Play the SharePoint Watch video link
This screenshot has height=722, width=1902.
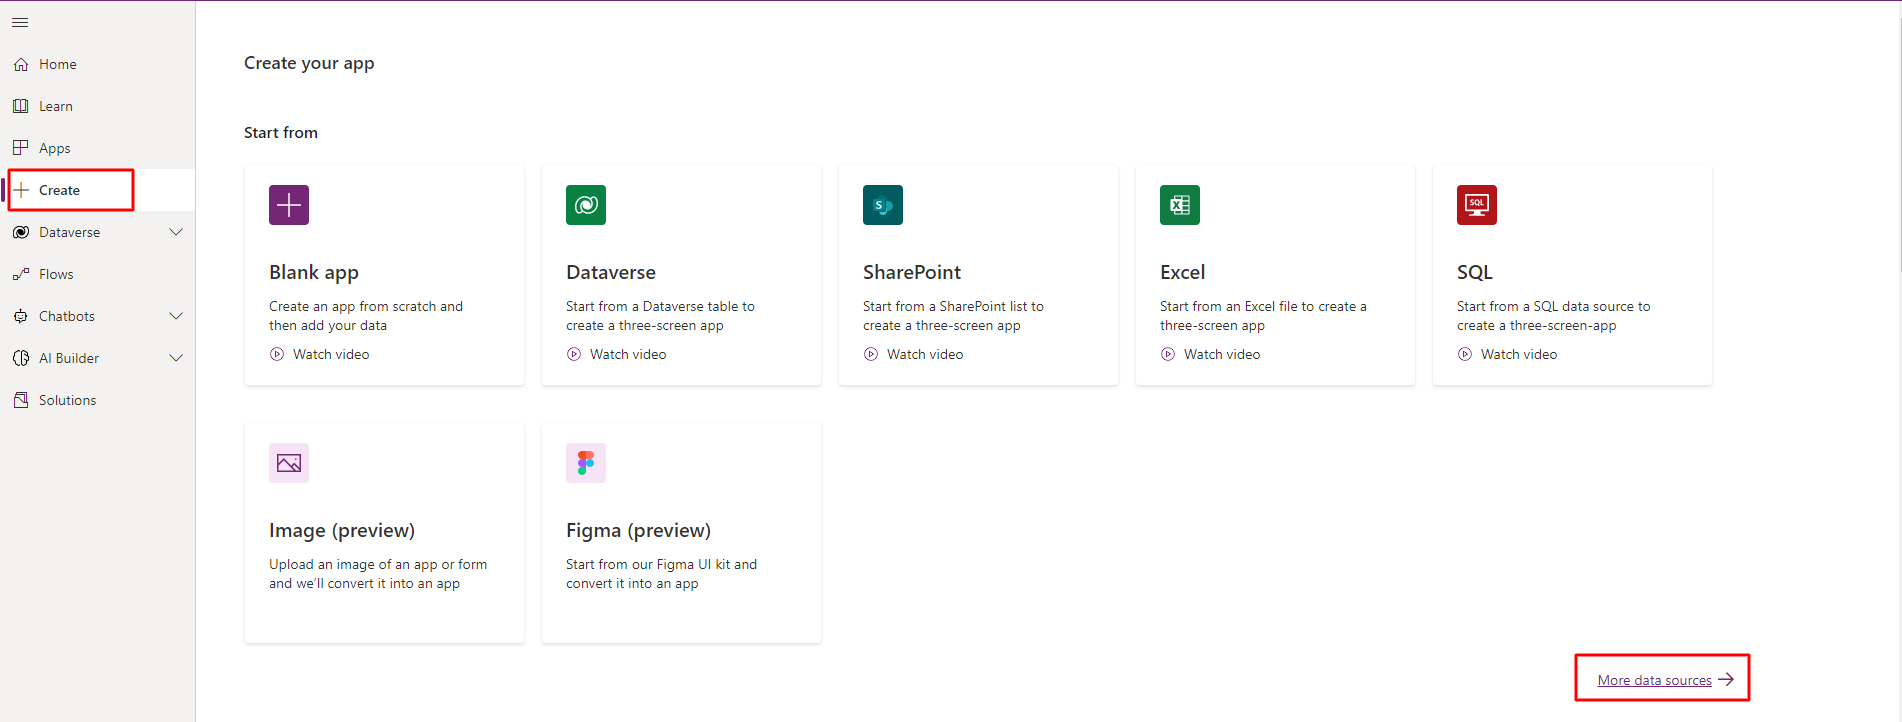click(x=924, y=354)
